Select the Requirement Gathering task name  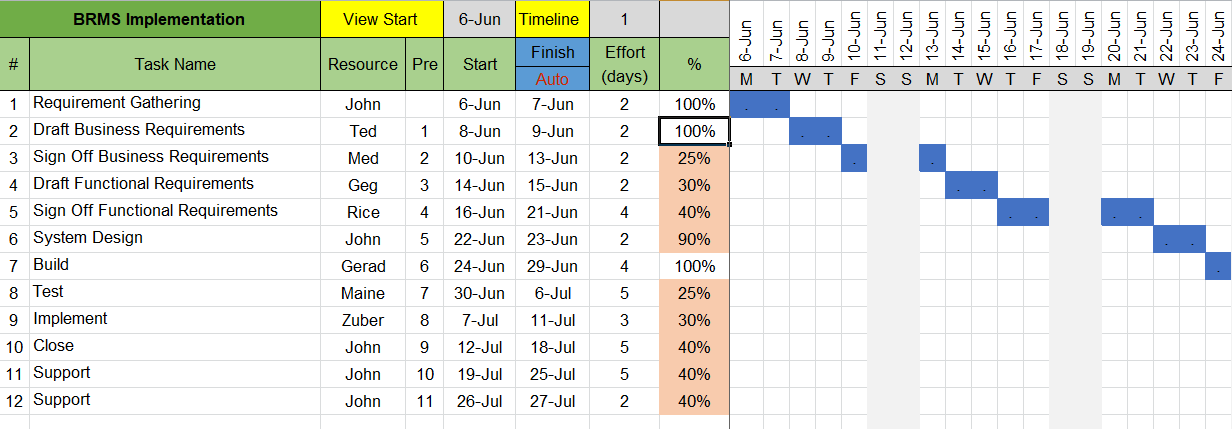coord(117,103)
